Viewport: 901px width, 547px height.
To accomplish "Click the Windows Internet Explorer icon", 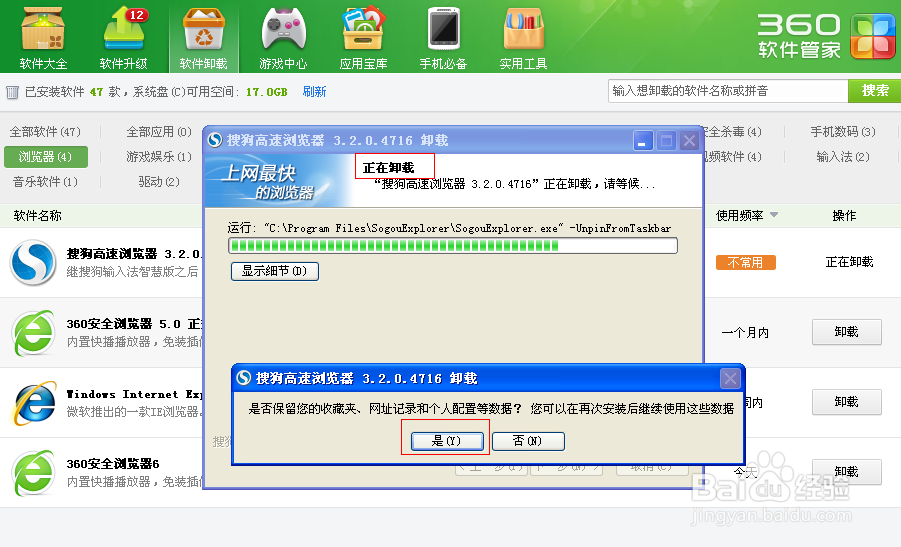I will coord(34,403).
